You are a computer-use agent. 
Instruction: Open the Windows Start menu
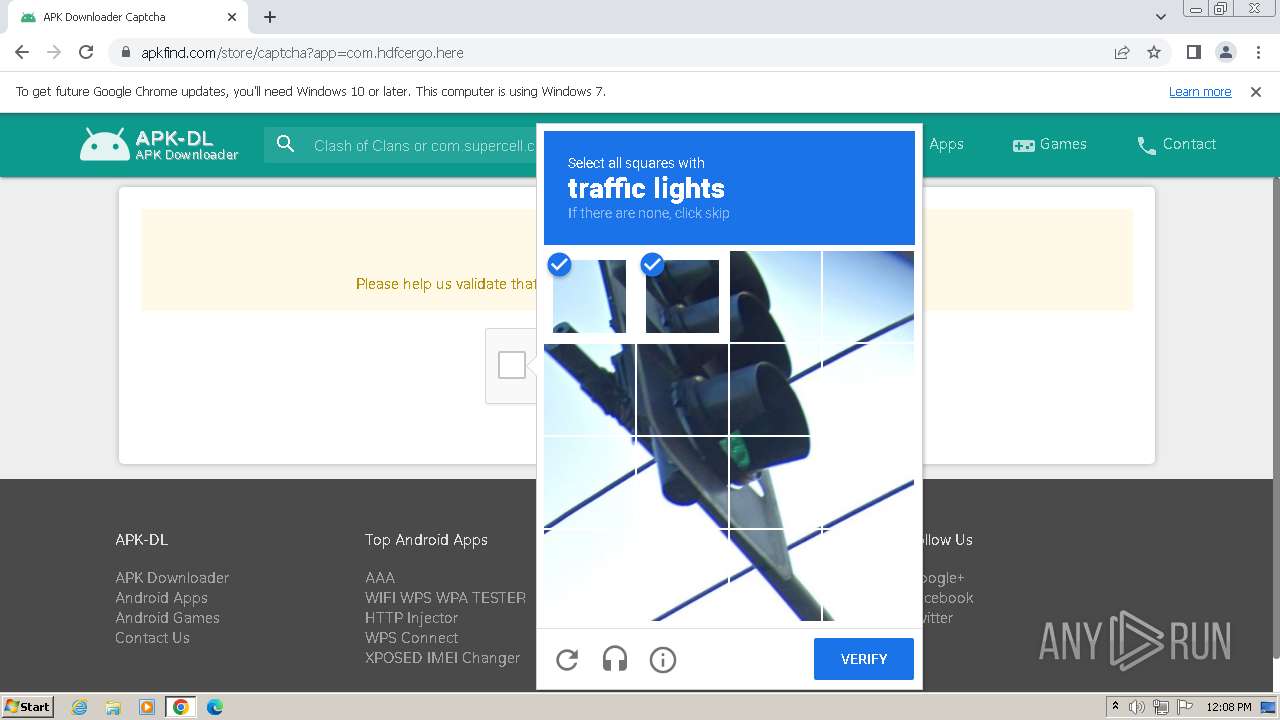(x=27, y=706)
